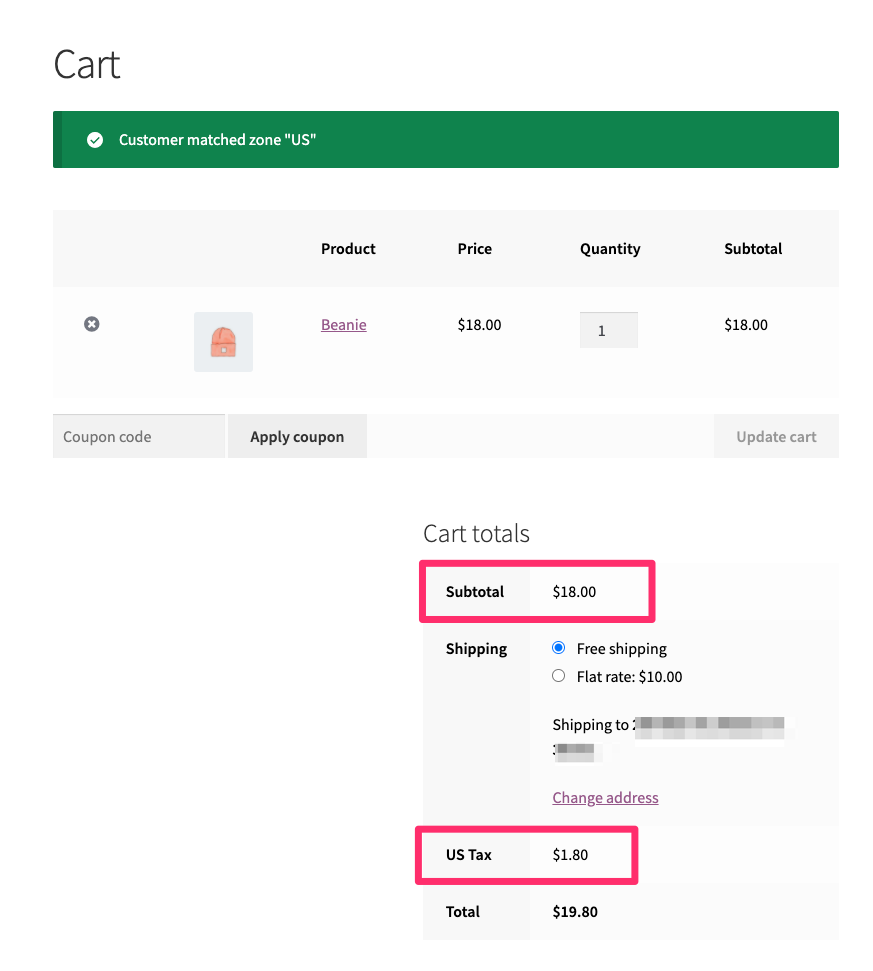Click the Price column header
The image size is (873, 971).
point(474,248)
